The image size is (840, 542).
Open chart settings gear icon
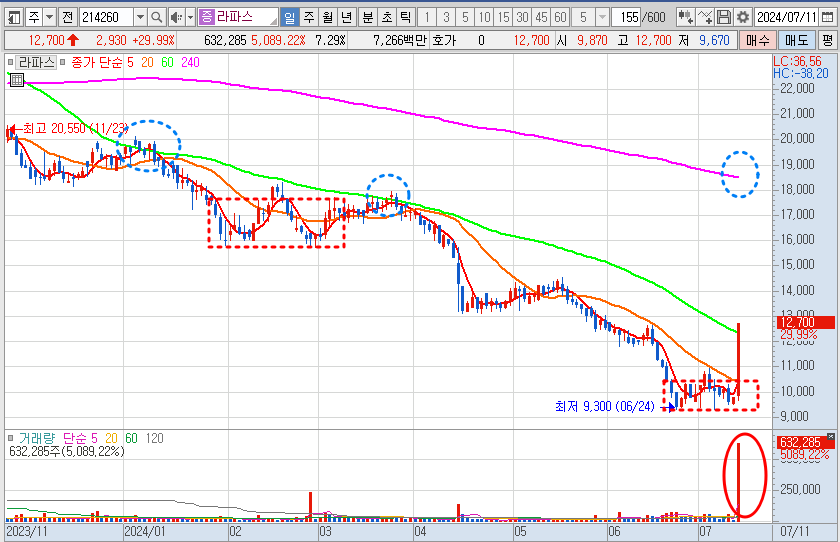coord(742,18)
